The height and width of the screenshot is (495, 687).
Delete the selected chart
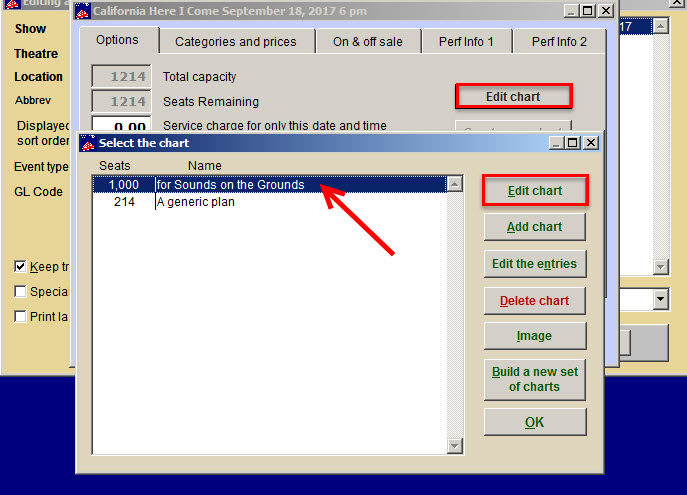pos(535,301)
